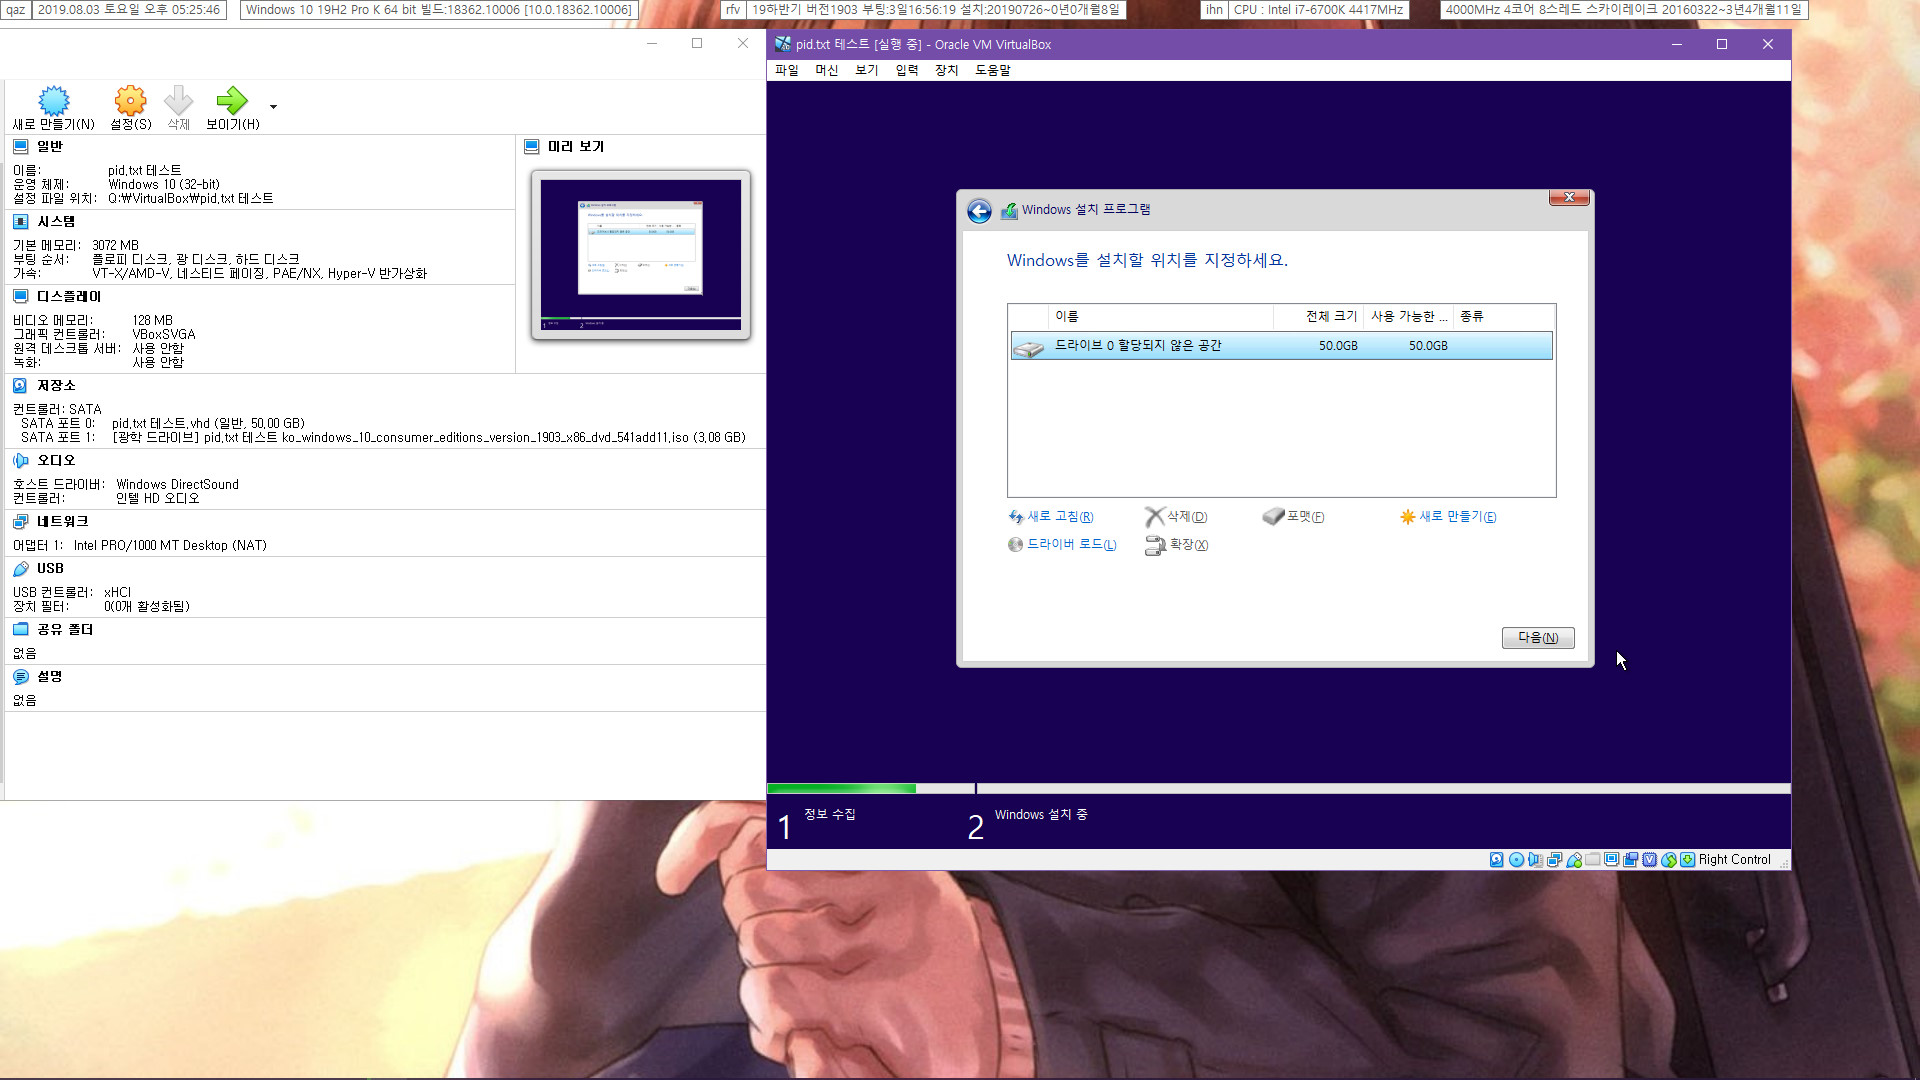Open the 일반 section heading link

coord(50,147)
